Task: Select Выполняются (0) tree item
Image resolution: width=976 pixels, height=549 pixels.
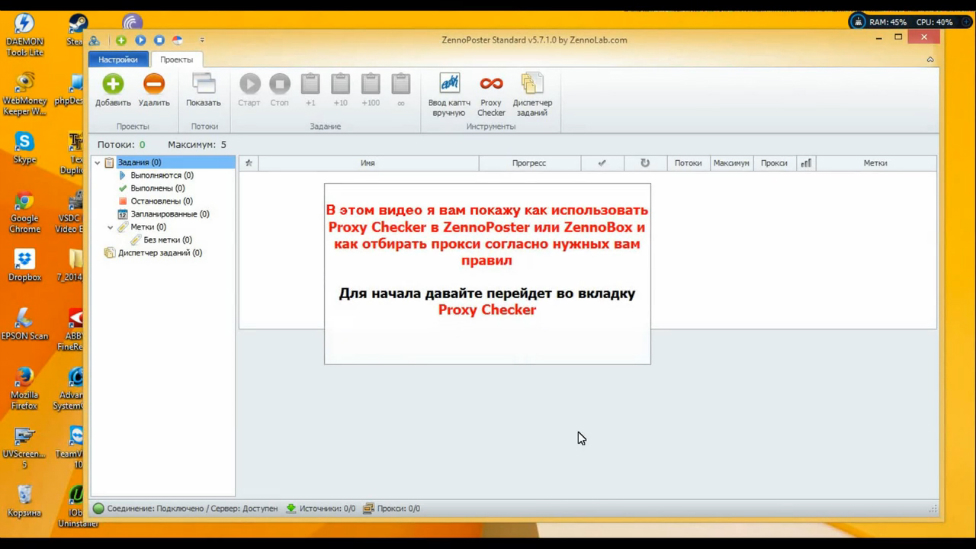Action: [x=162, y=176]
